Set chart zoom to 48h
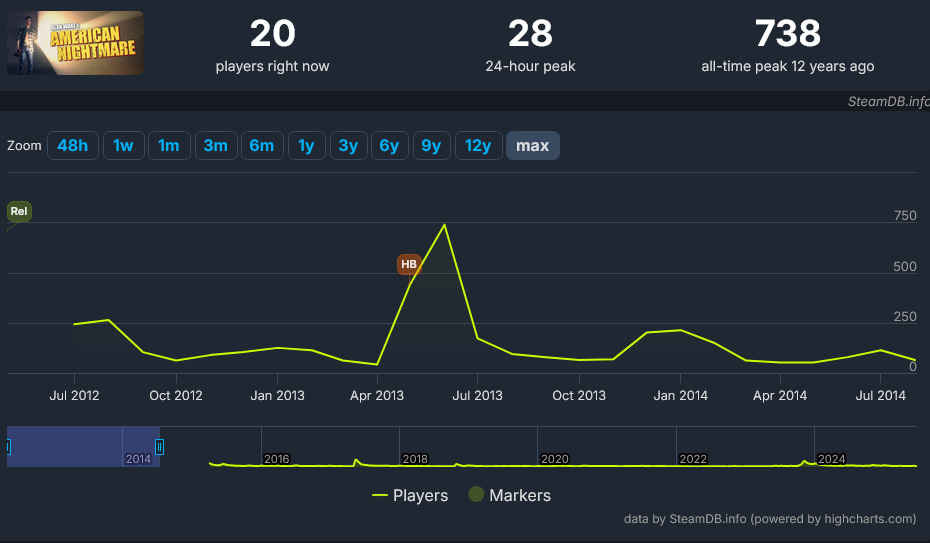This screenshot has width=930, height=543. (72, 145)
